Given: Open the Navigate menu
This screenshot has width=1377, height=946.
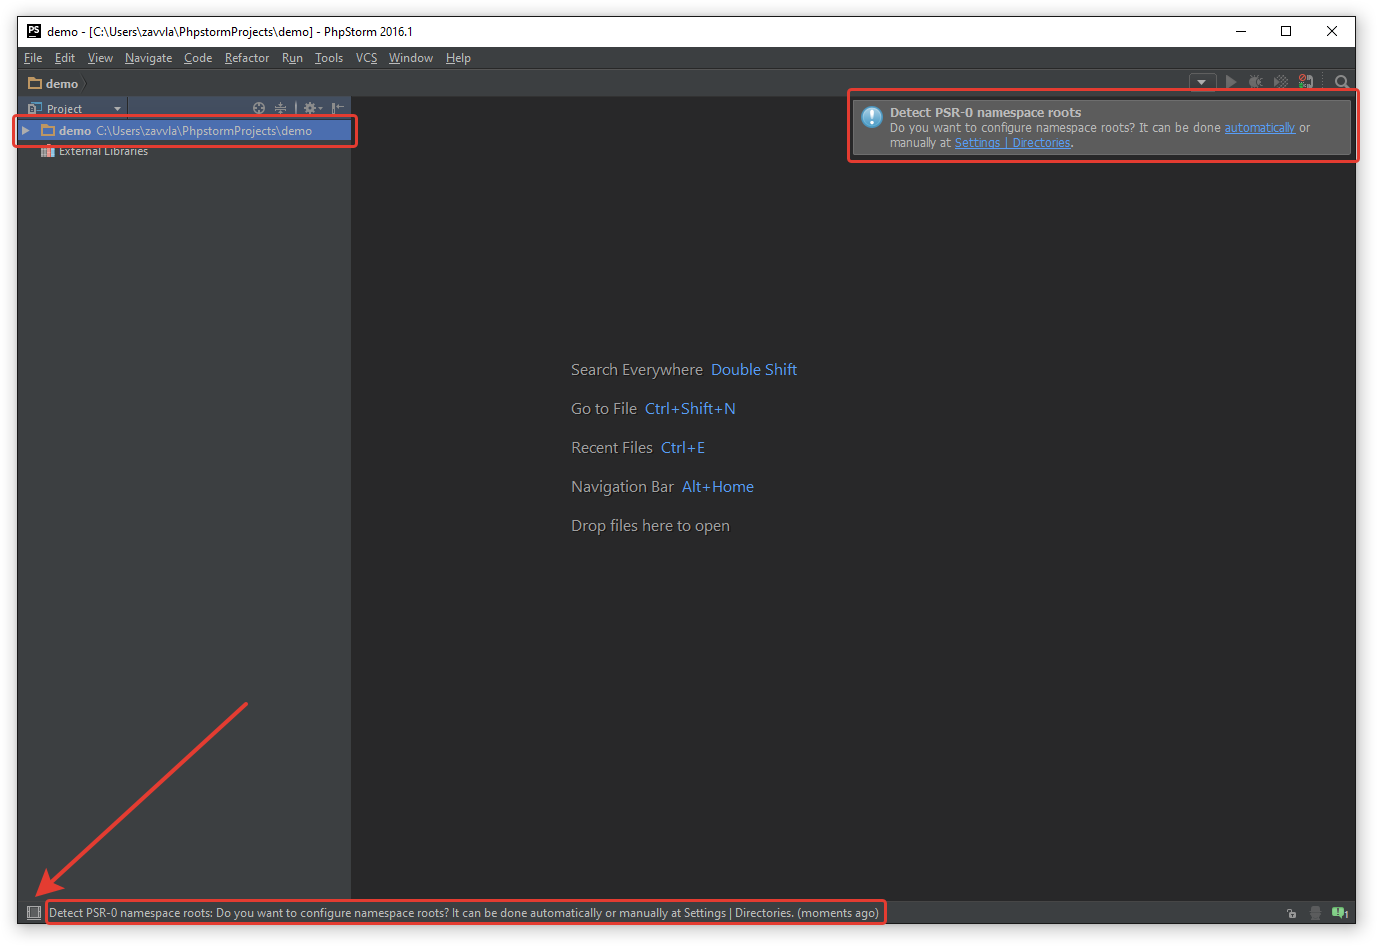Looking at the screenshot, I should [x=148, y=58].
